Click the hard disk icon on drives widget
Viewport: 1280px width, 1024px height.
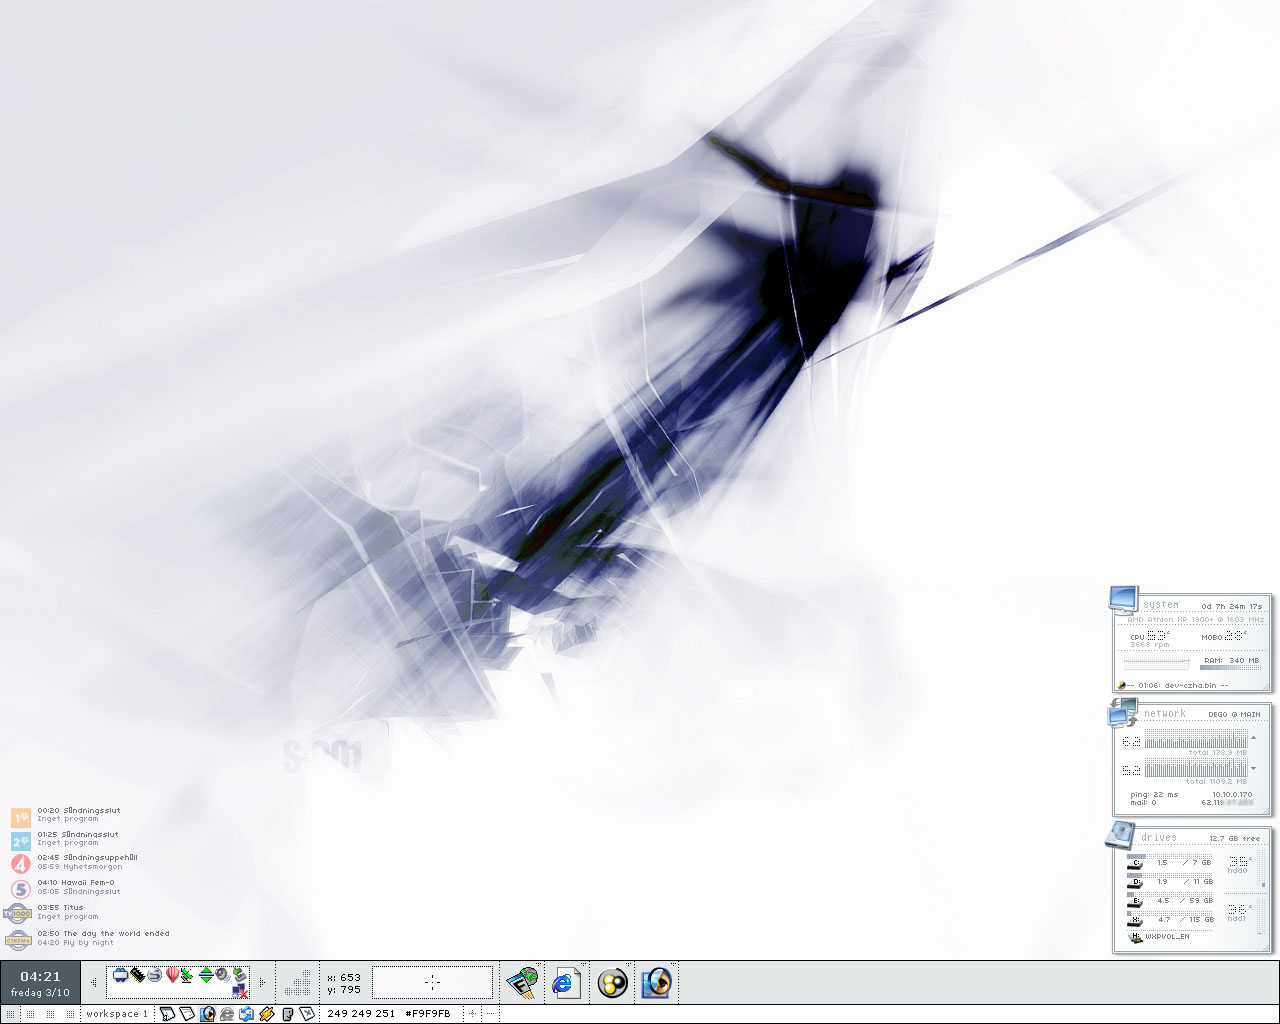(x=1121, y=835)
